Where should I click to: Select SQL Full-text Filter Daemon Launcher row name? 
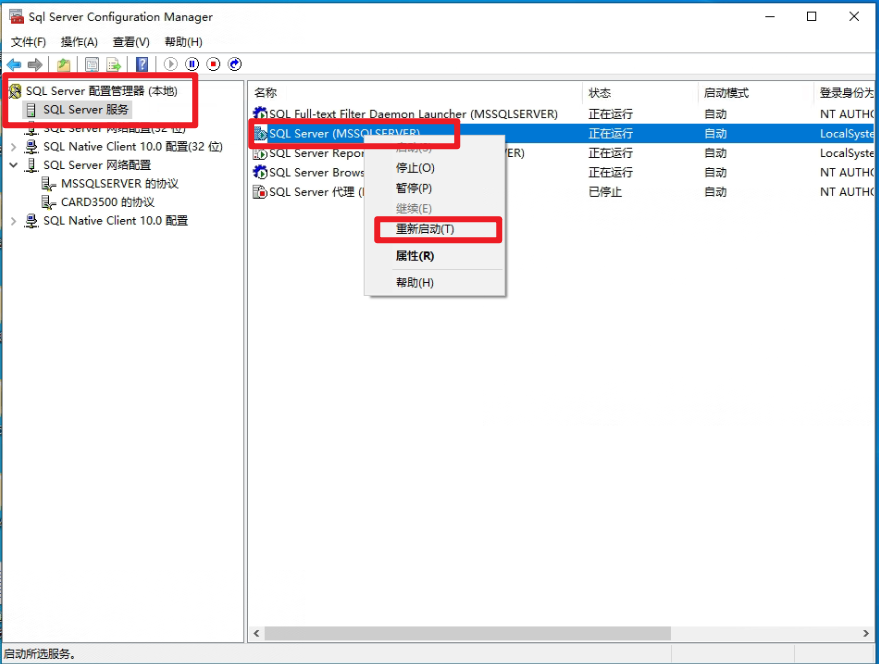[413, 114]
